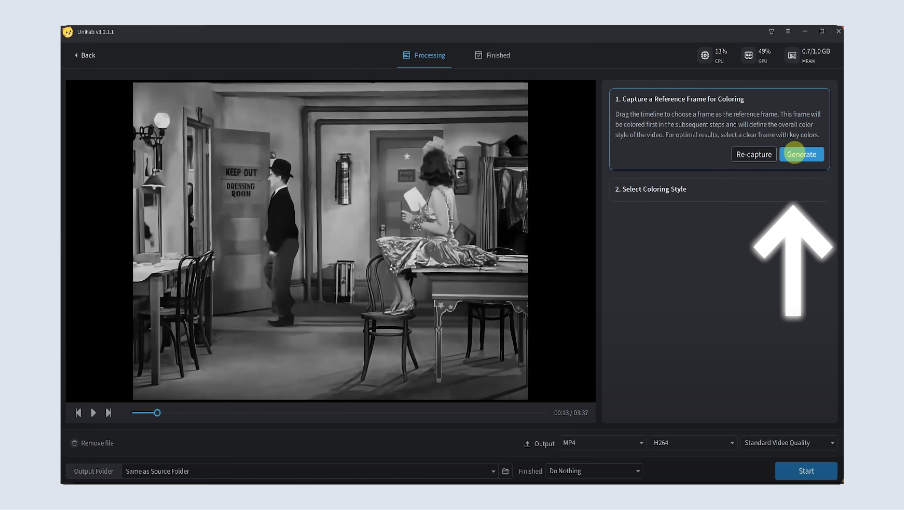Click the timeline playhead handle
Image resolution: width=904 pixels, height=510 pixels.
(x=157, y=413)
